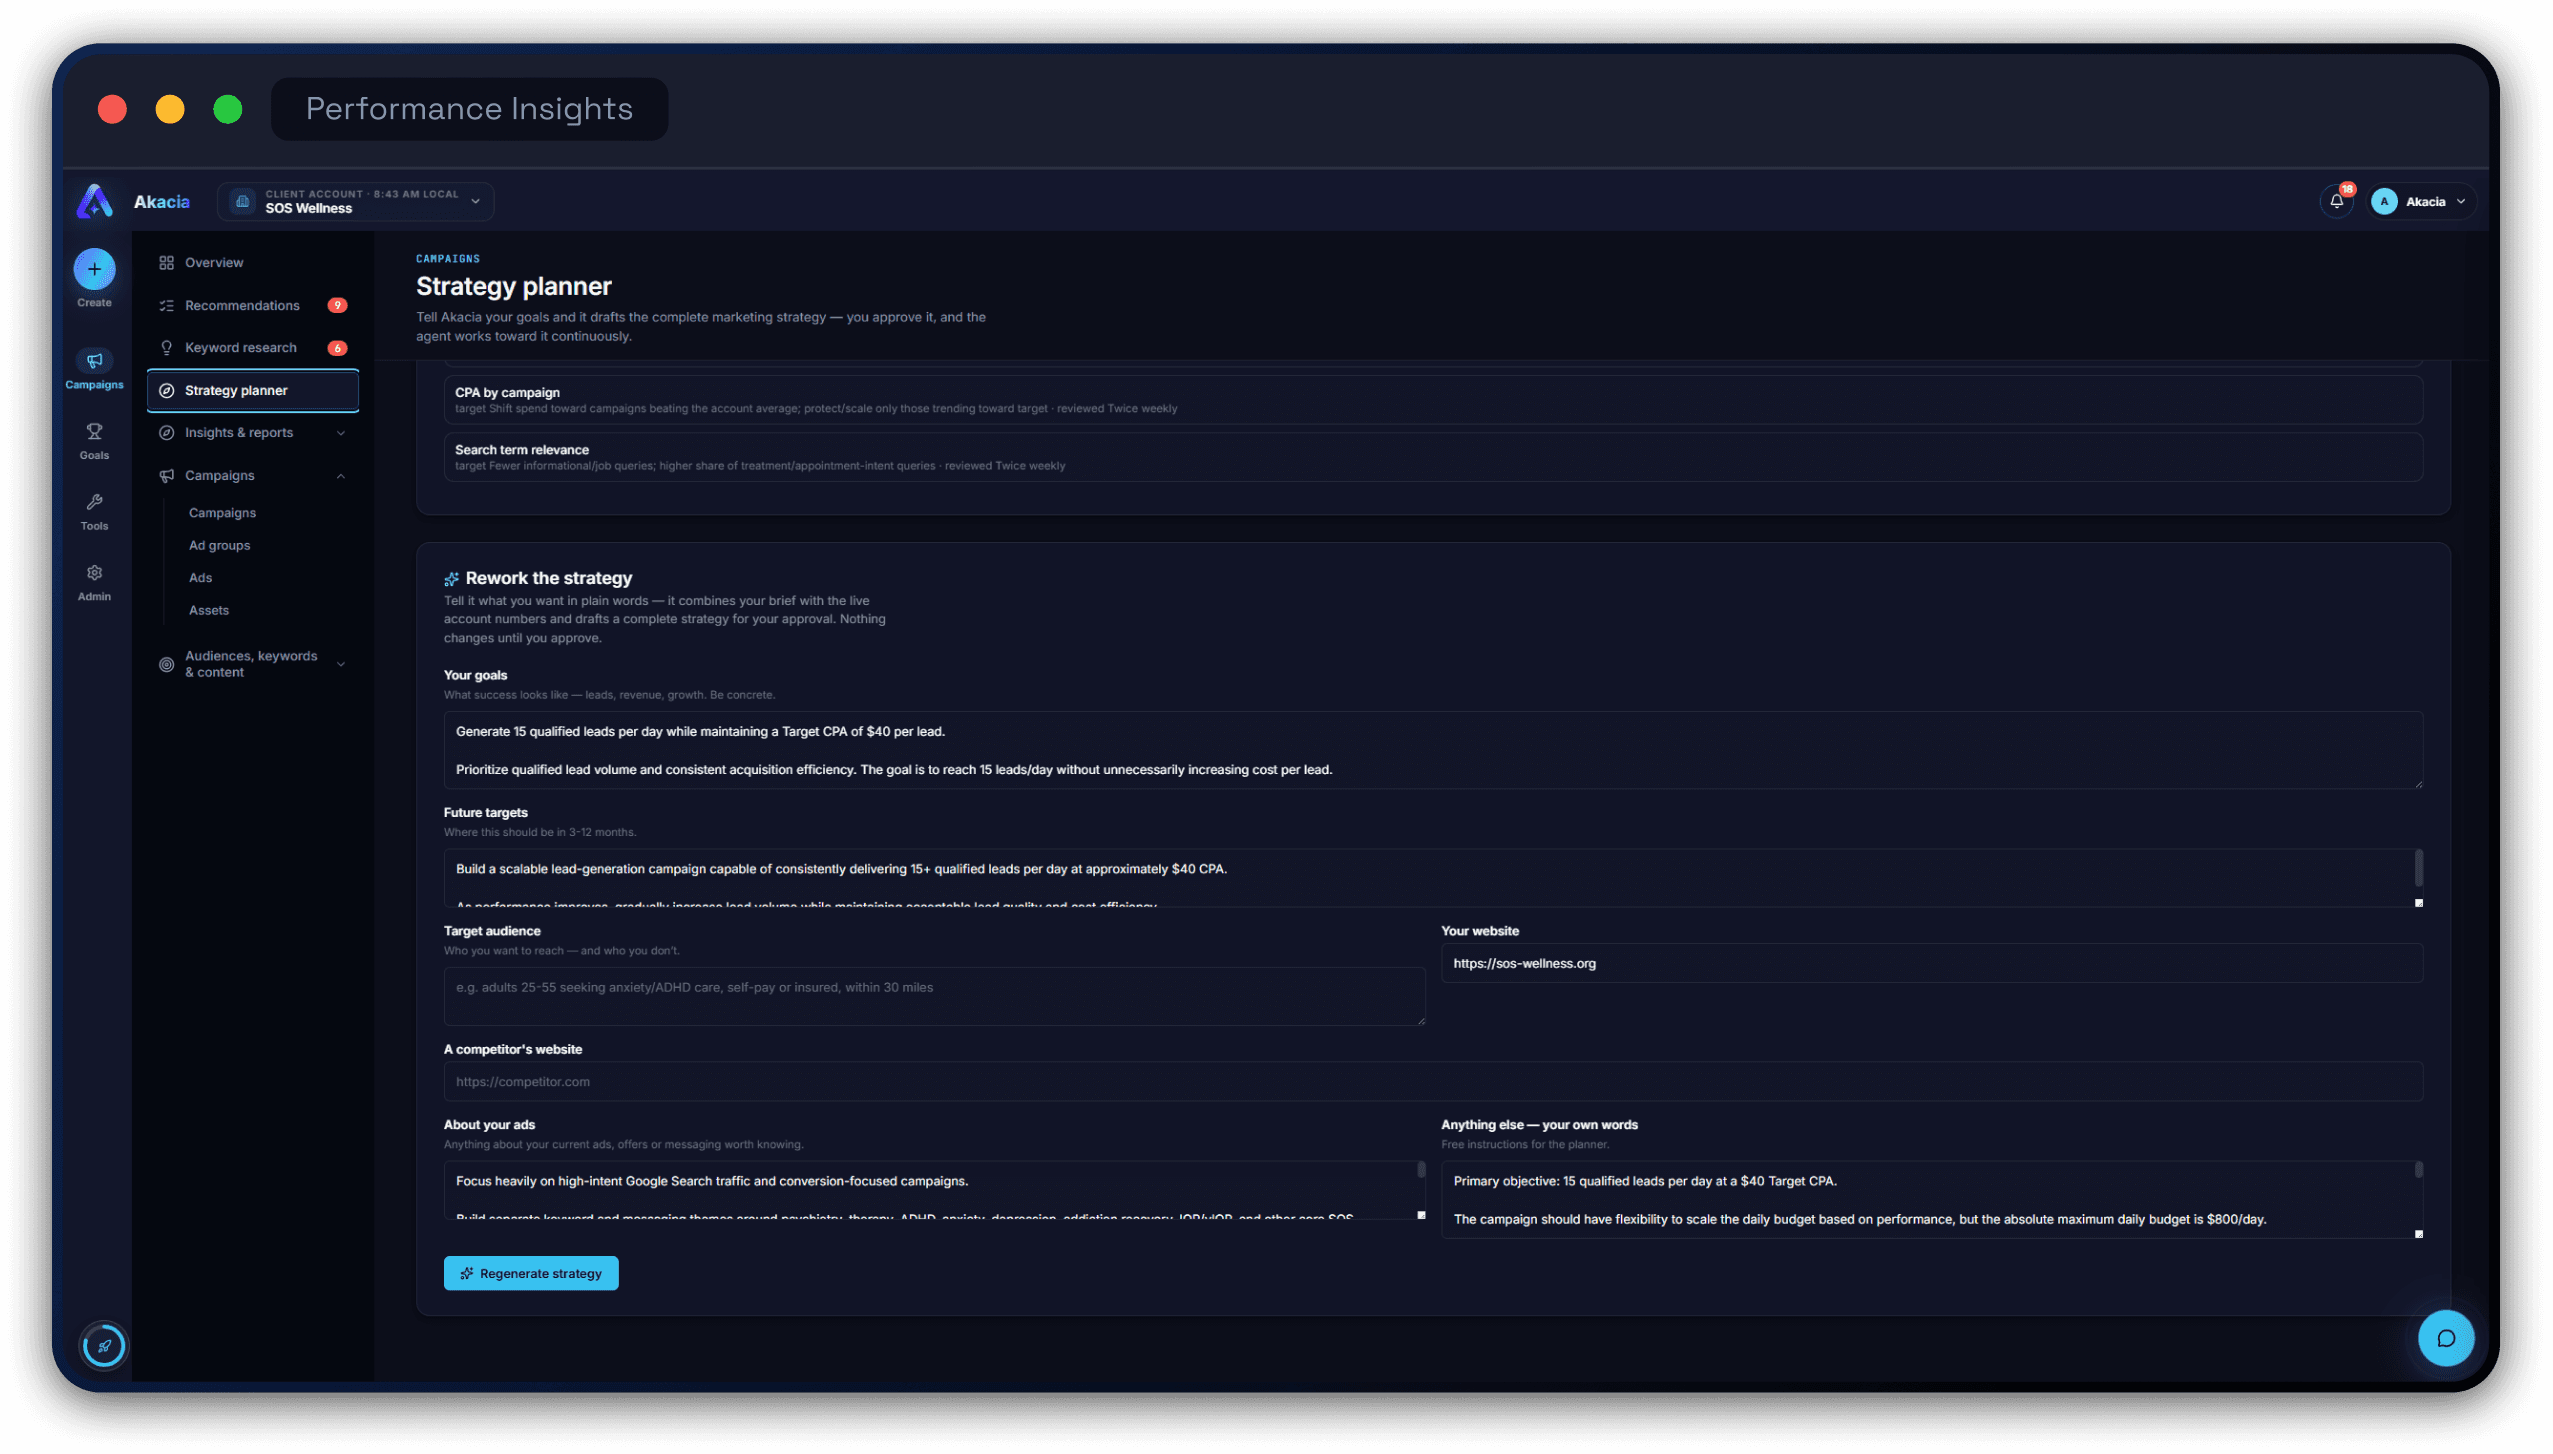Viewport: 2553px width, 1454px height.
Task: Click the Akacia logo icon
Action: tap(95, 202)
